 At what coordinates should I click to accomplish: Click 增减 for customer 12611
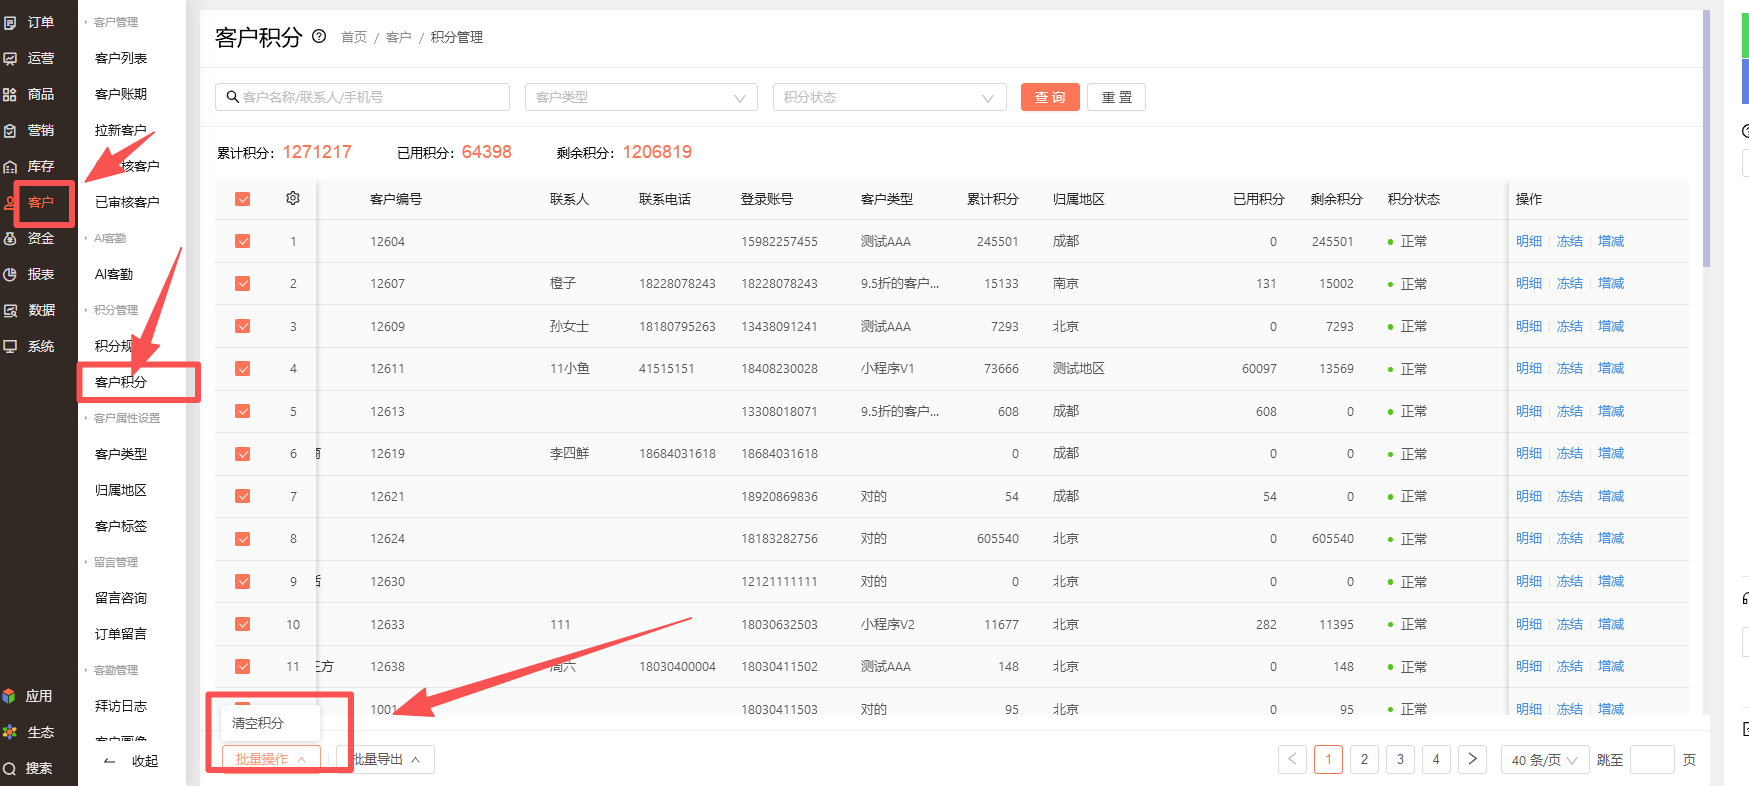1611,368
